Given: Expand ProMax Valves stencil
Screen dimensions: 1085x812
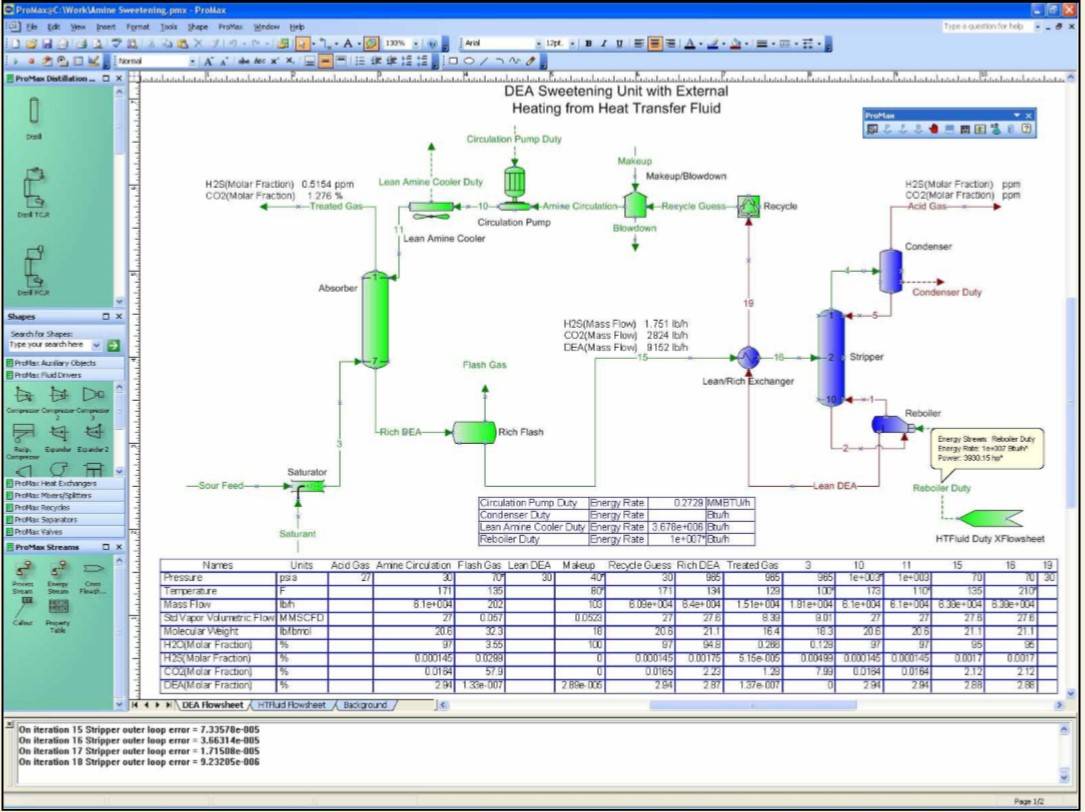Looking at the screenshot, I should click(x=64, y=532).
